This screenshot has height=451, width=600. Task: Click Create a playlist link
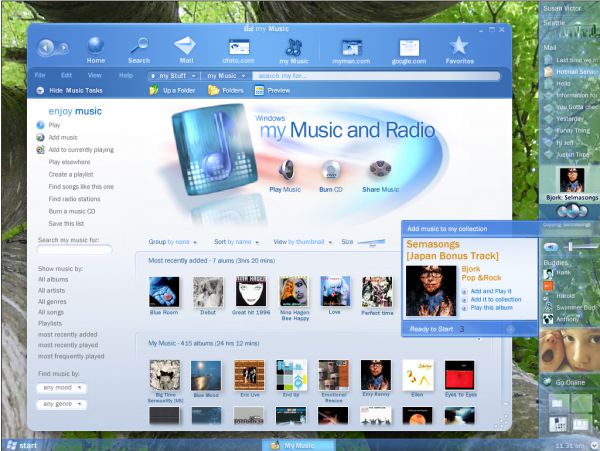point(71,174)
